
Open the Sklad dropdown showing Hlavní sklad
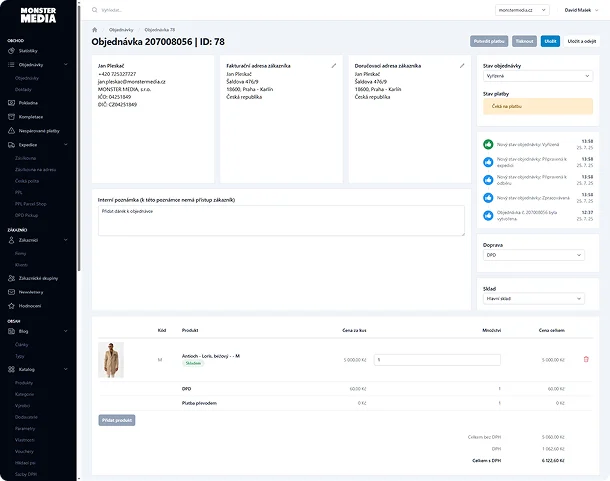(537, 298)
